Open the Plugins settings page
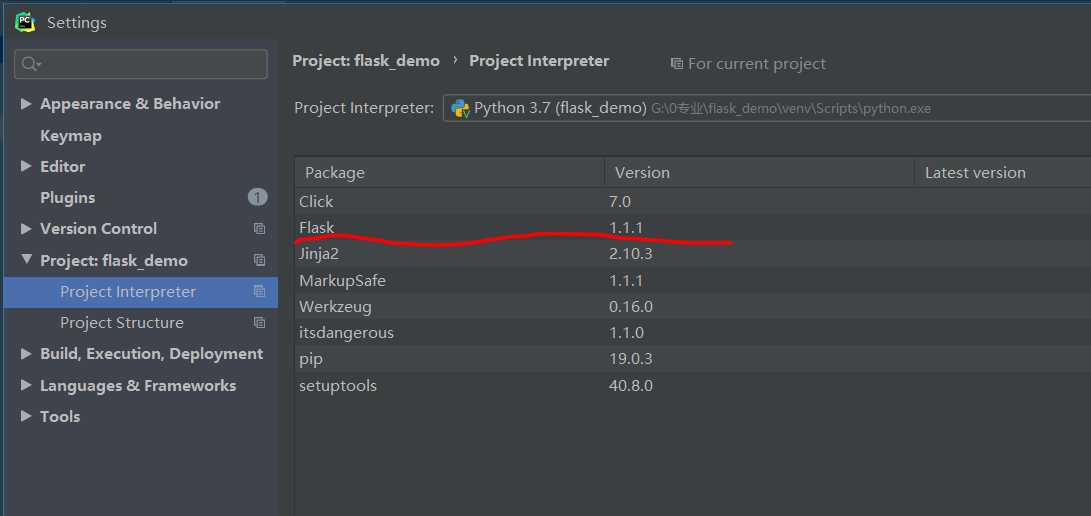The width and height of the screenshot is (1091, 516). [67, 197]
